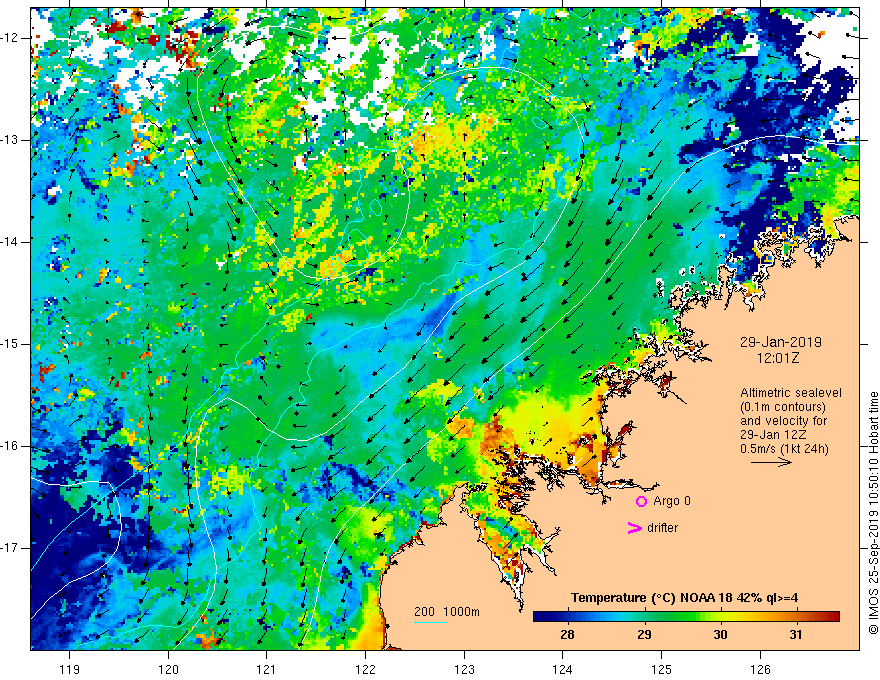Click longitude axis label '119'

(69, 669)
